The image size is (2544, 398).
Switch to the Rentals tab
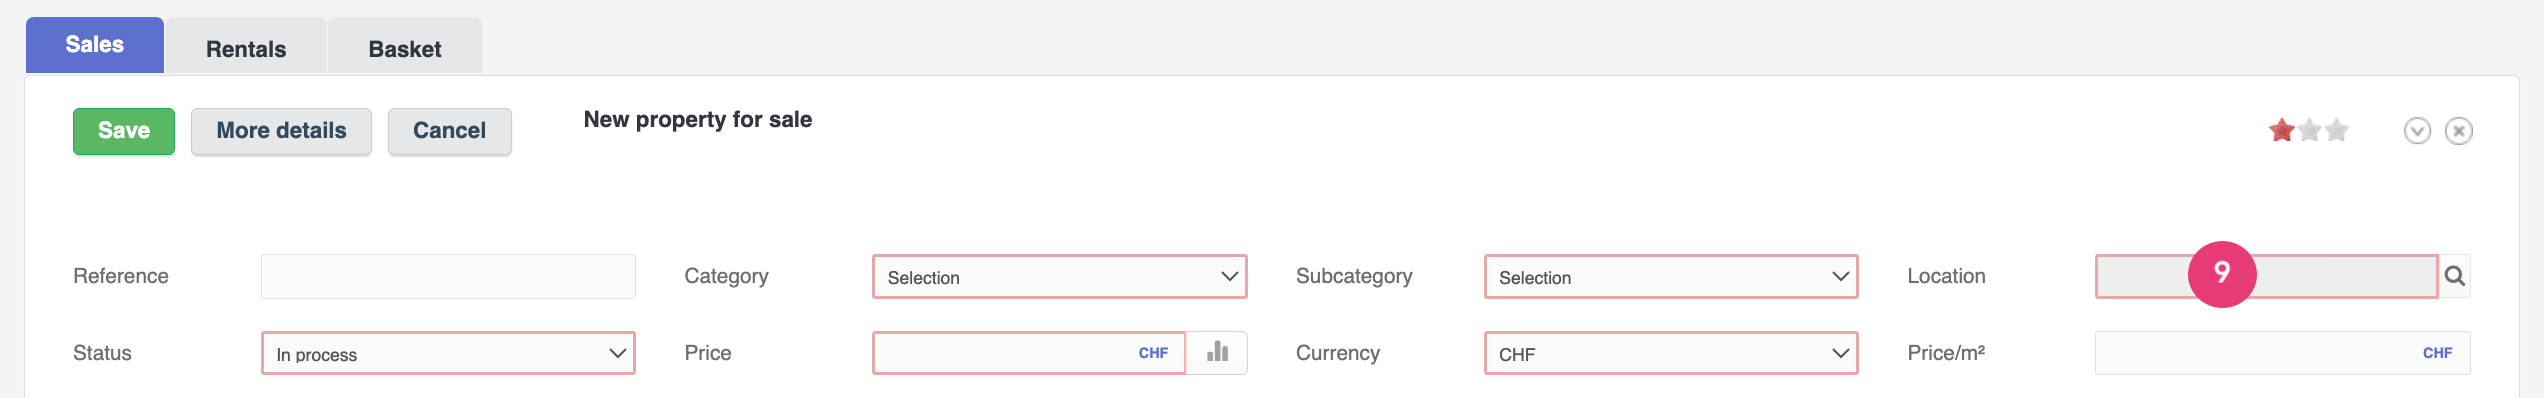(x=246, y=47)
